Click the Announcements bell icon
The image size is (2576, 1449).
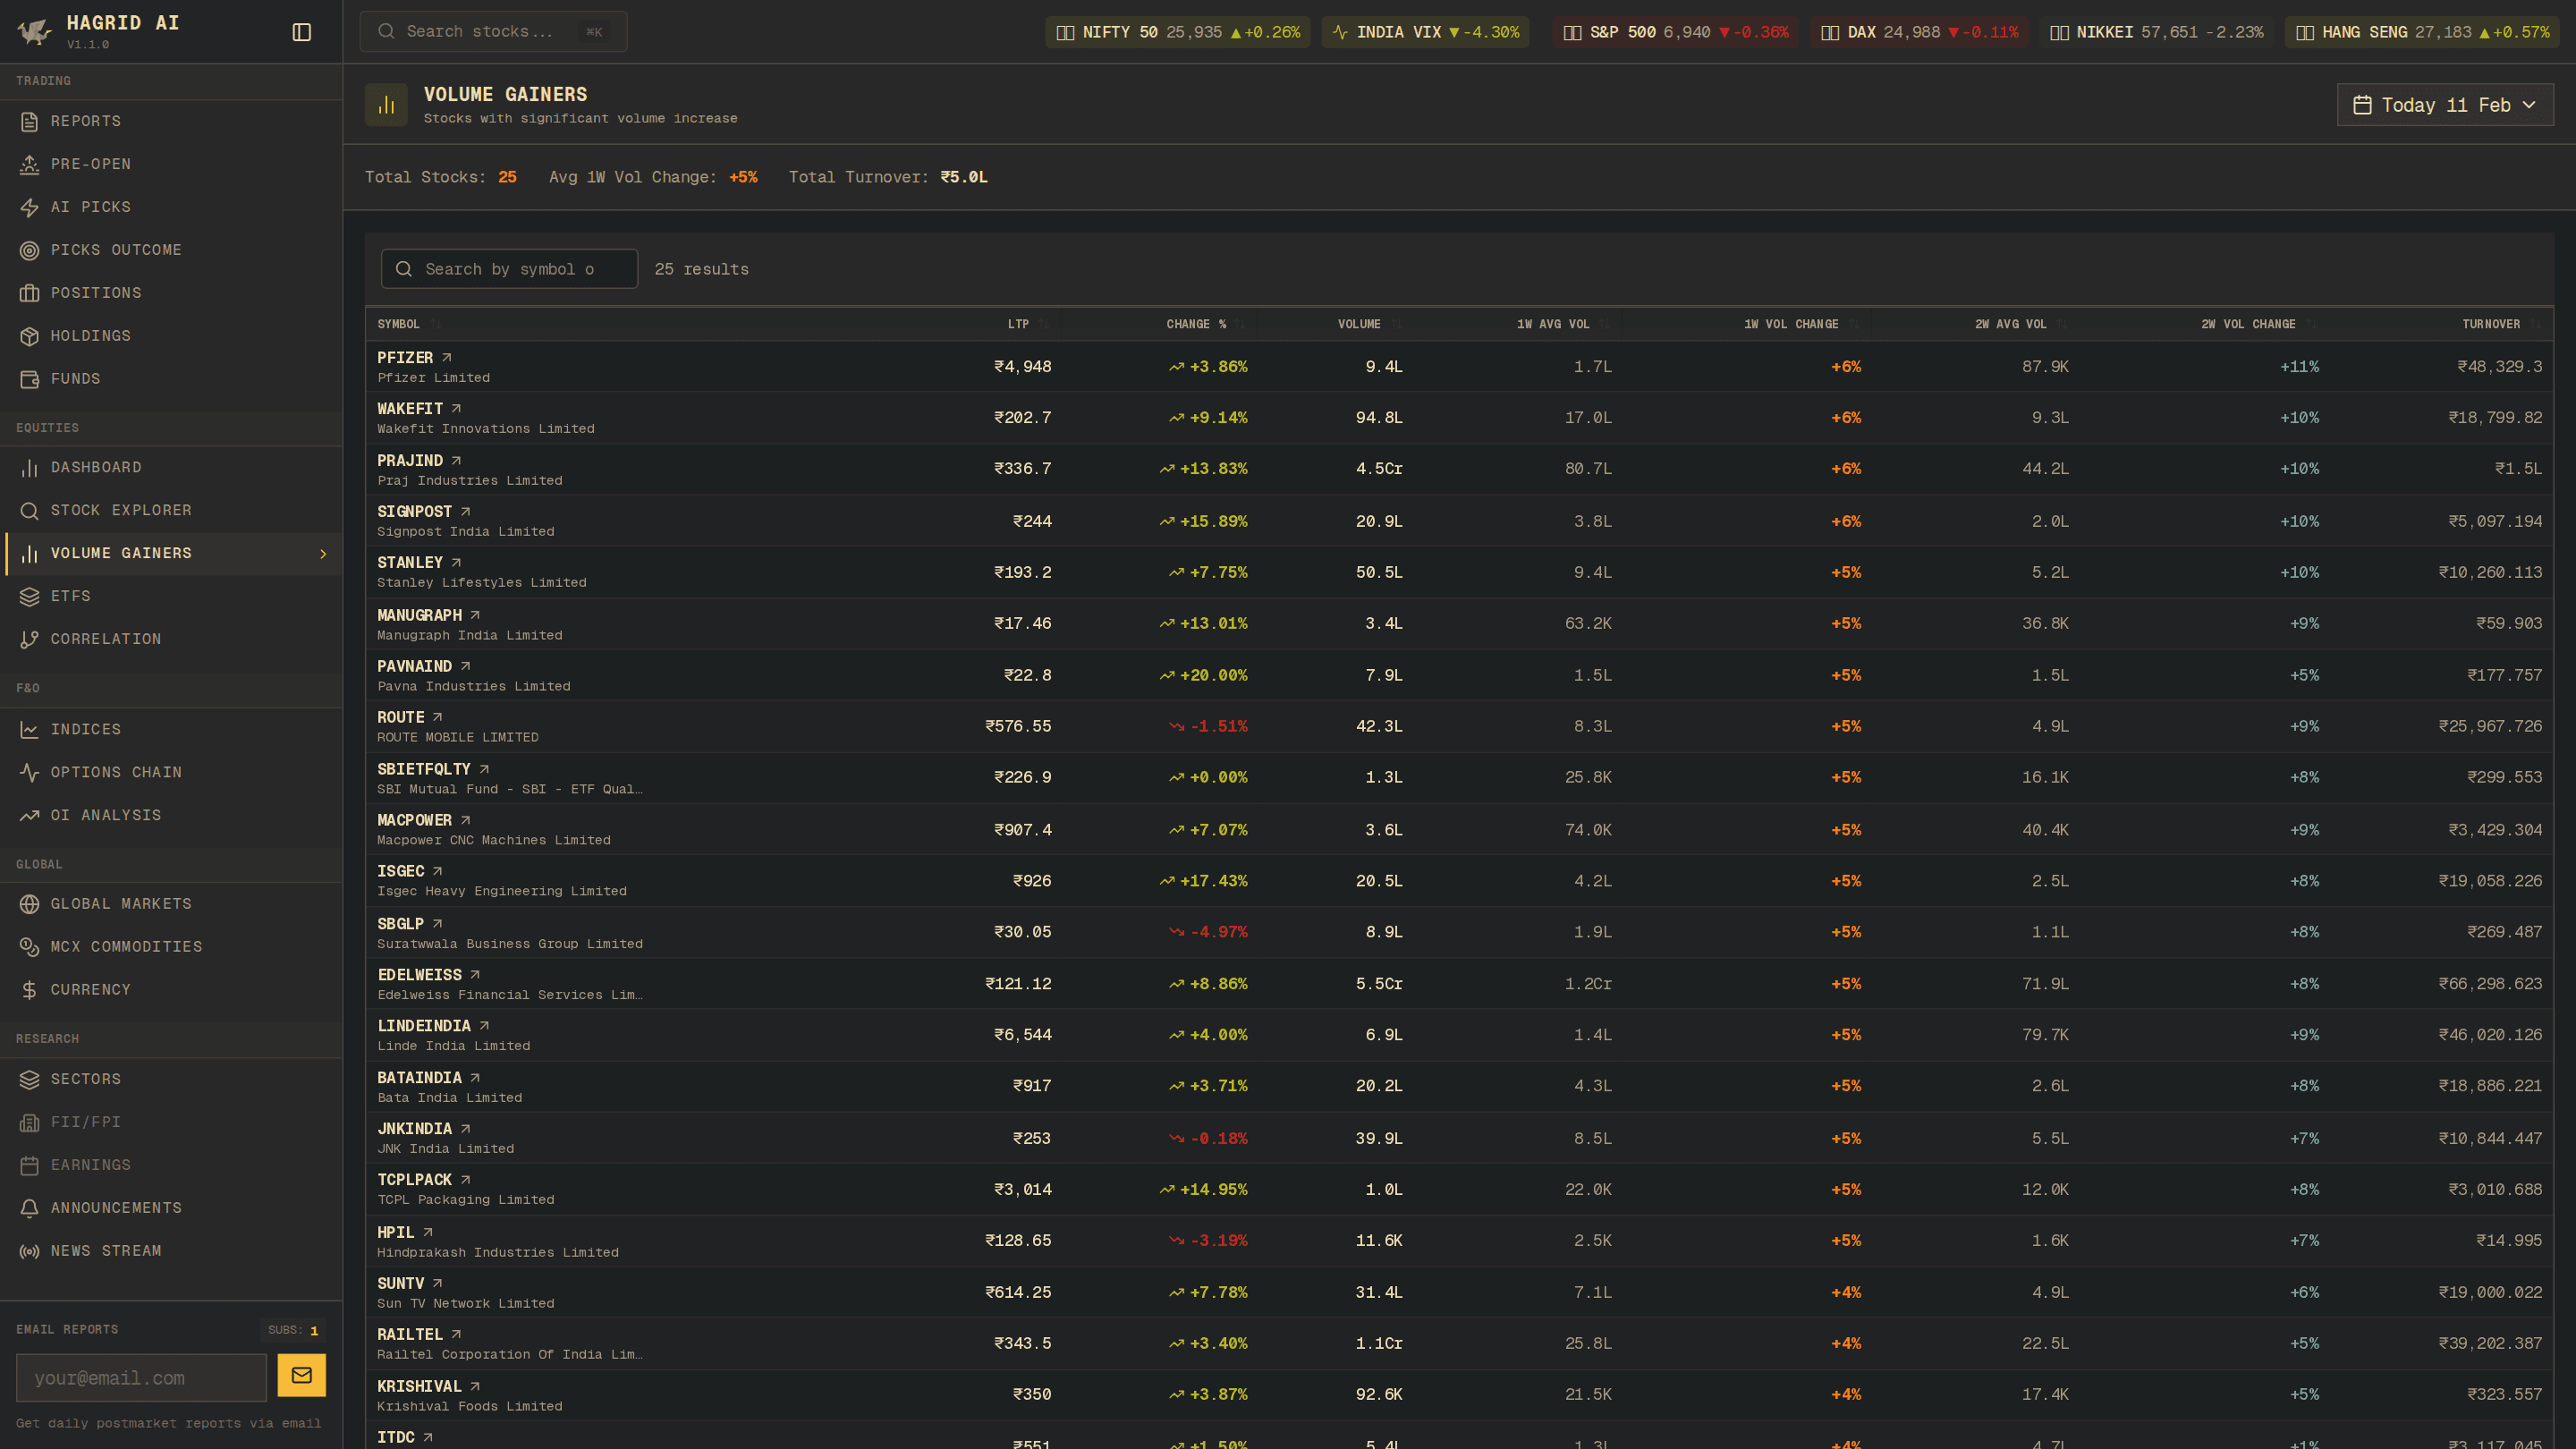pos(29,1207)
